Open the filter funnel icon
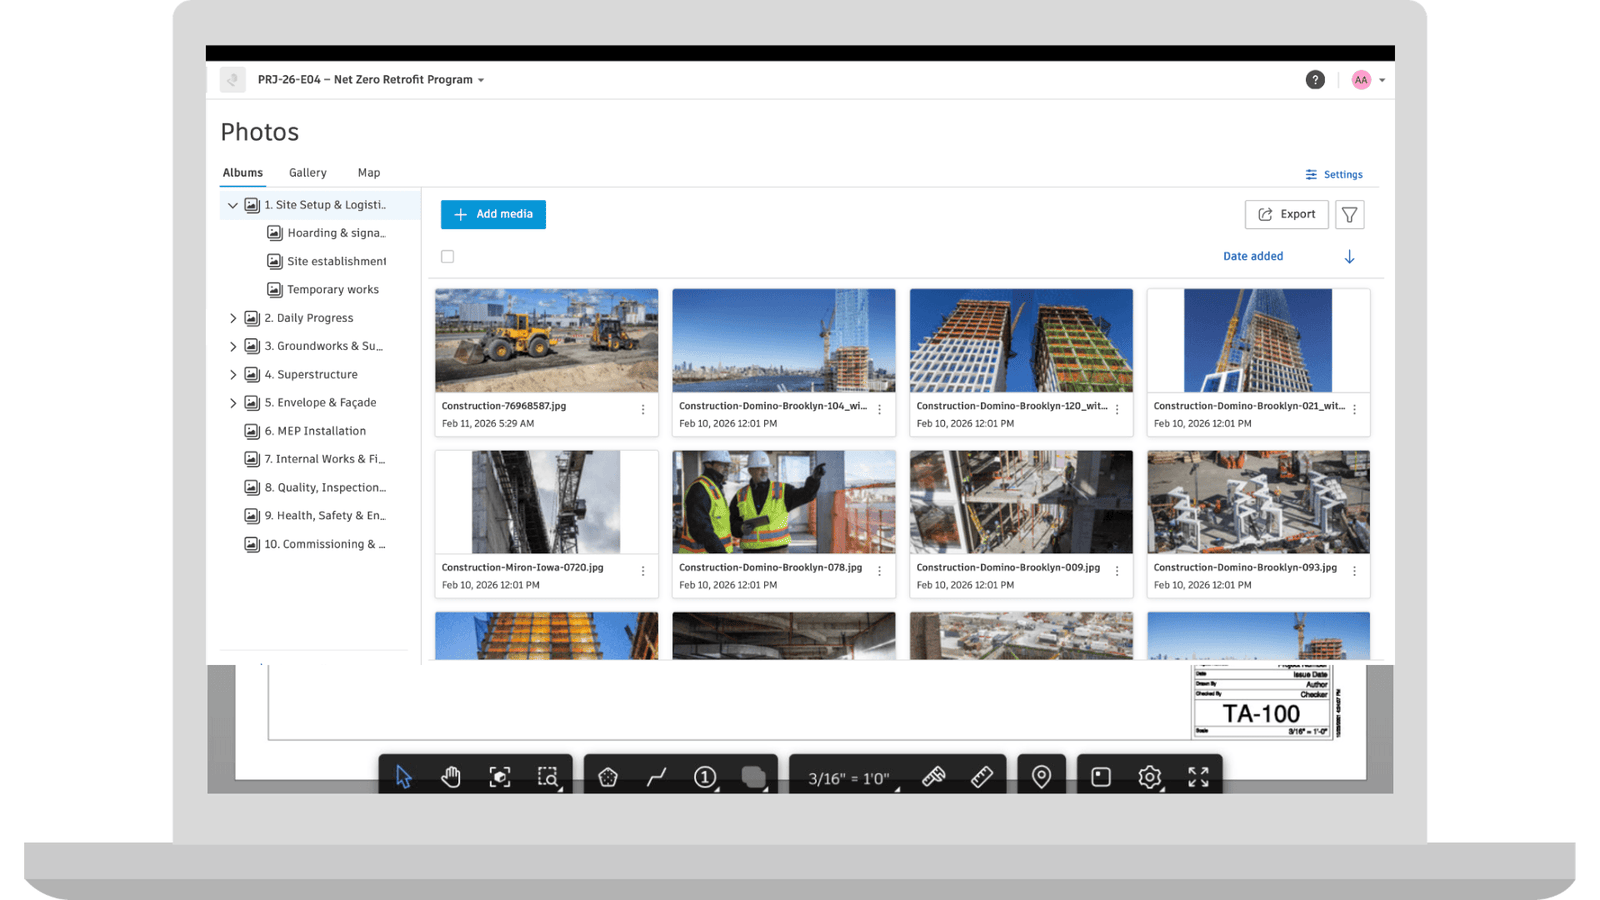Viewport: 1600px width, 900px height. tap(1349, 214)
